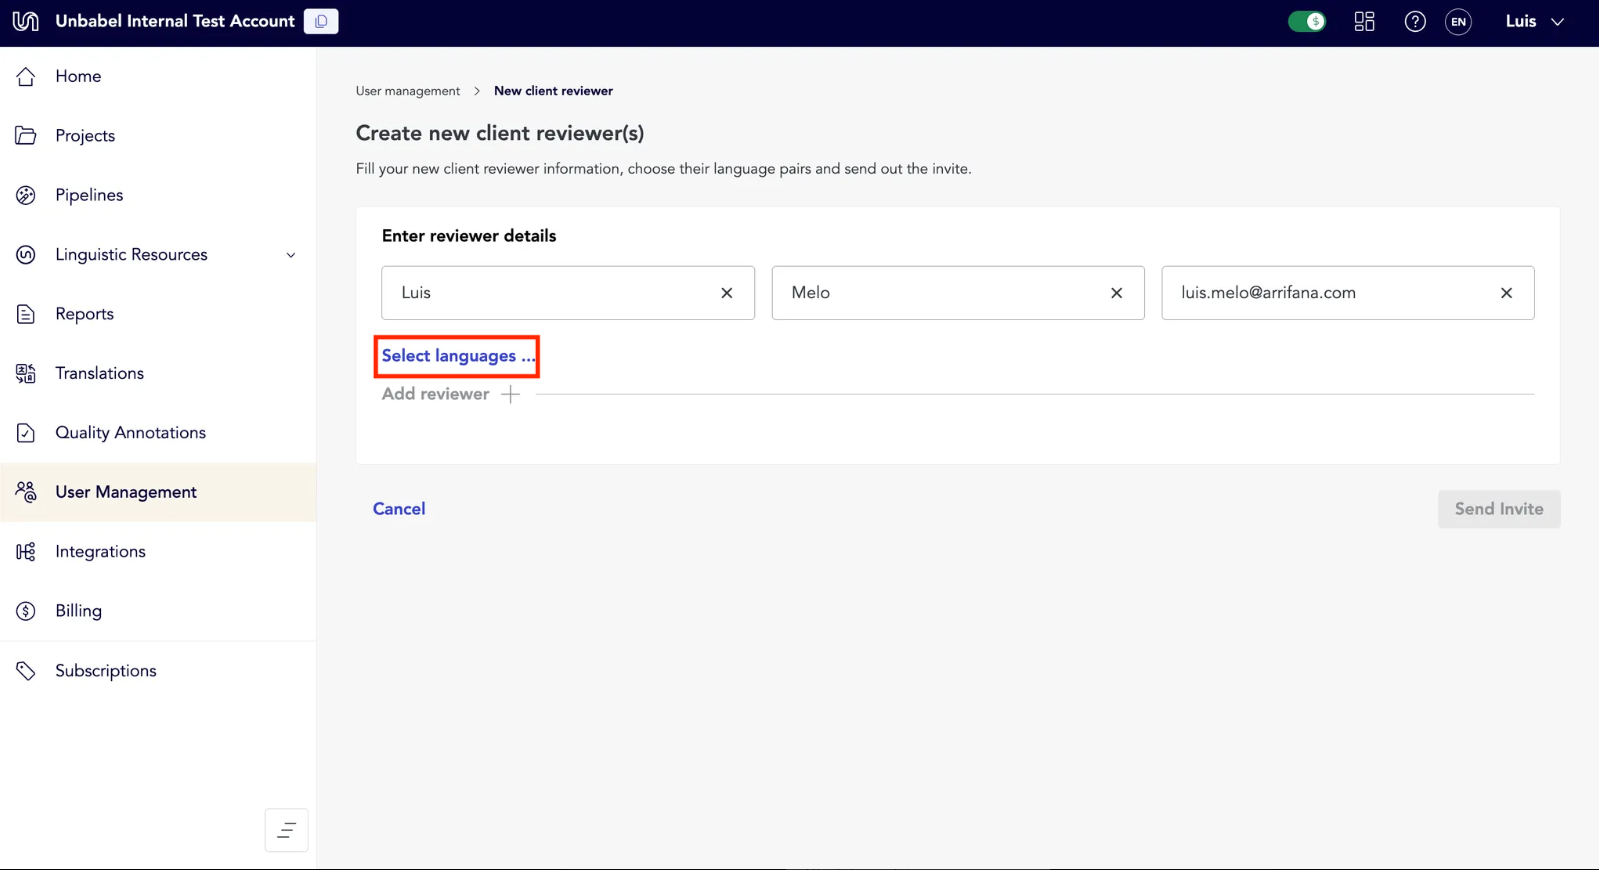1599x870 pixels.
Task: Expand Linguistic Resources chevron
Action: [291, 255]
